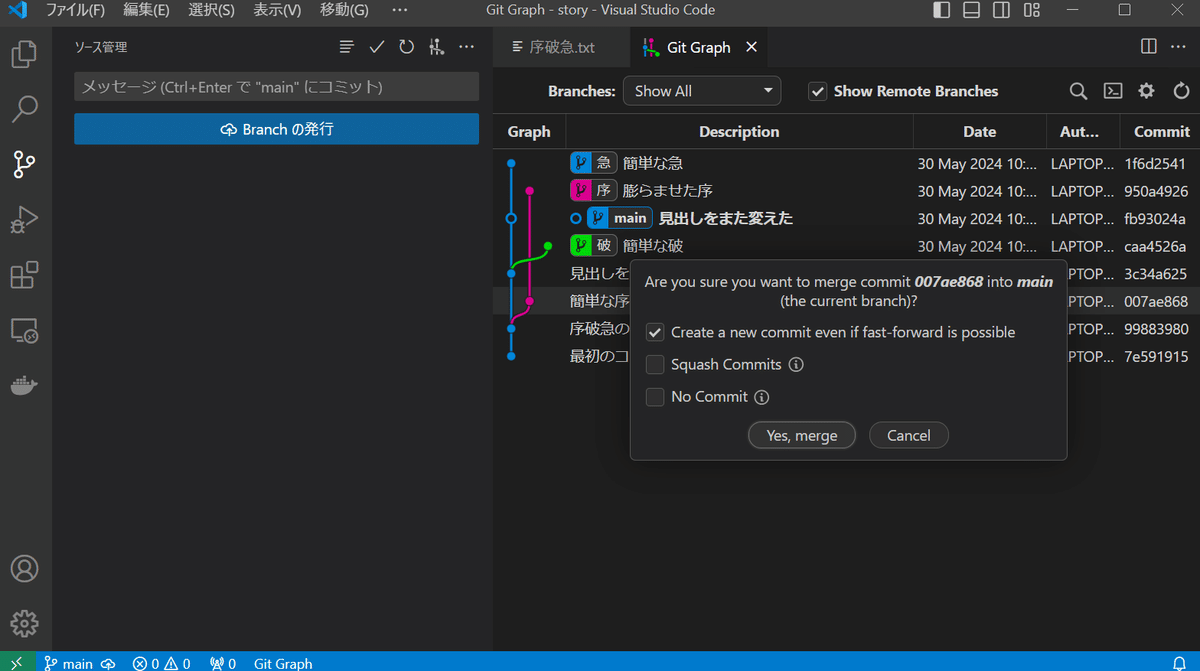Click Branch の発行 publish button
Viewport: 1200px width, 671px height.
click(x=276, y=129)
